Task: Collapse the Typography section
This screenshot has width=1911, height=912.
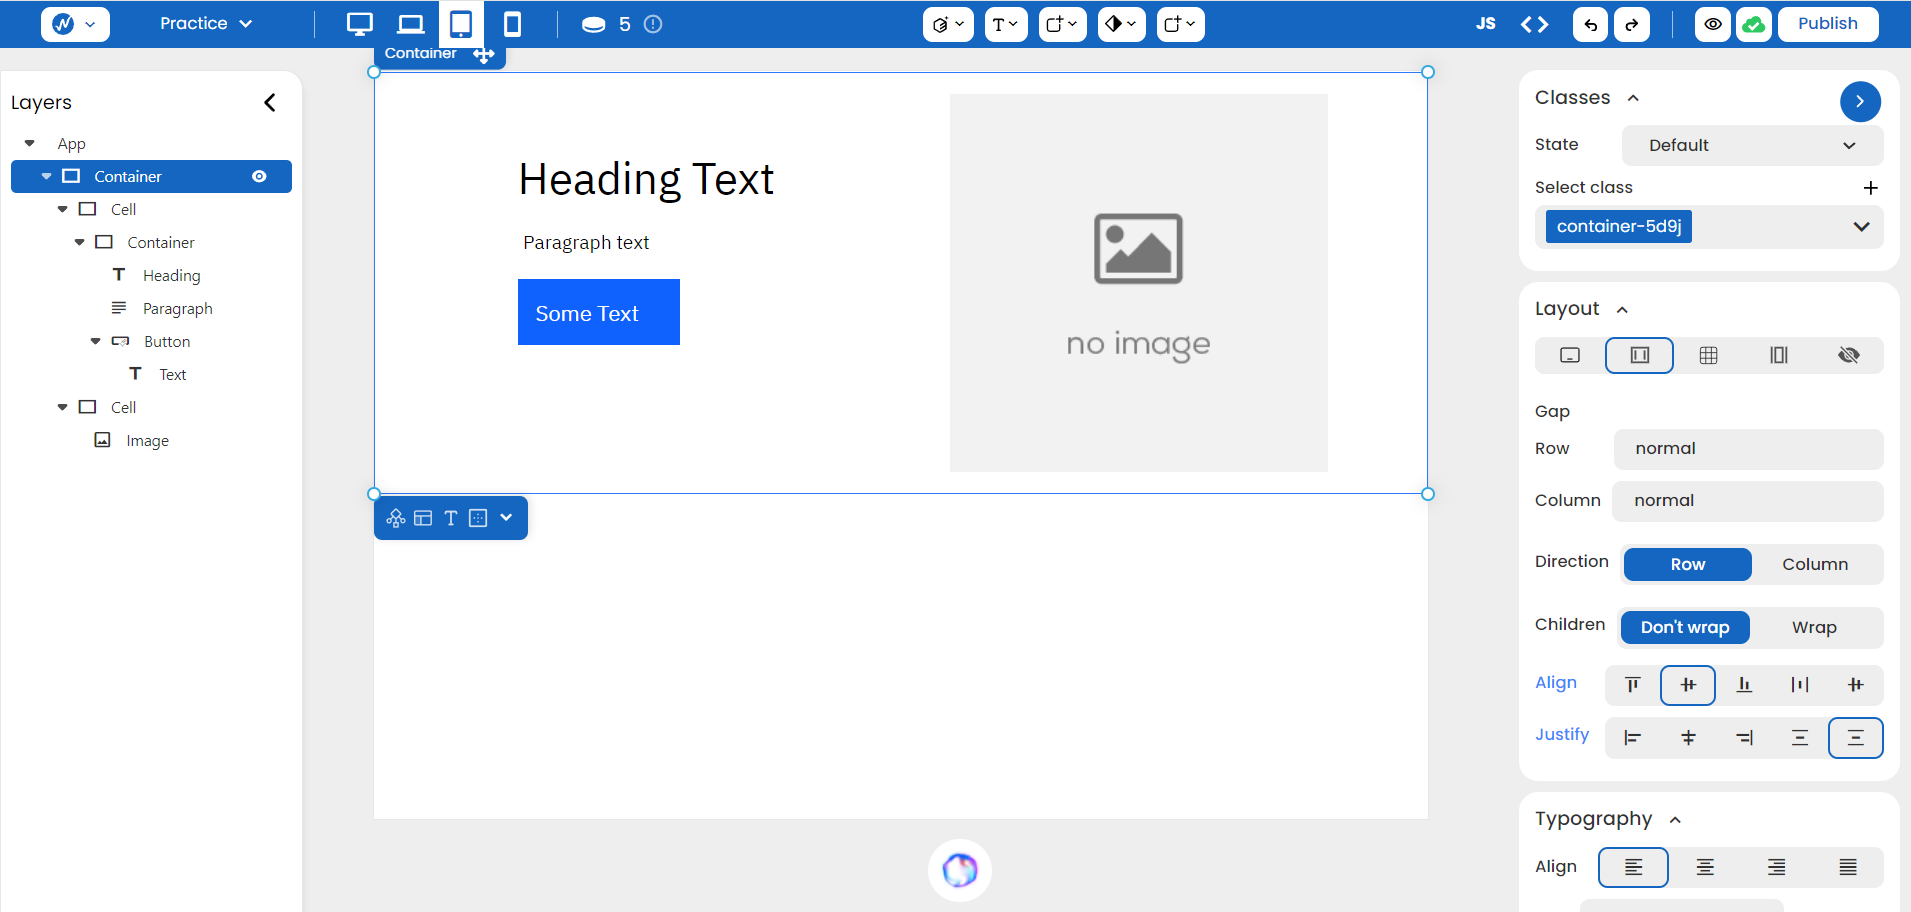Action: [x=1675, y=820]
